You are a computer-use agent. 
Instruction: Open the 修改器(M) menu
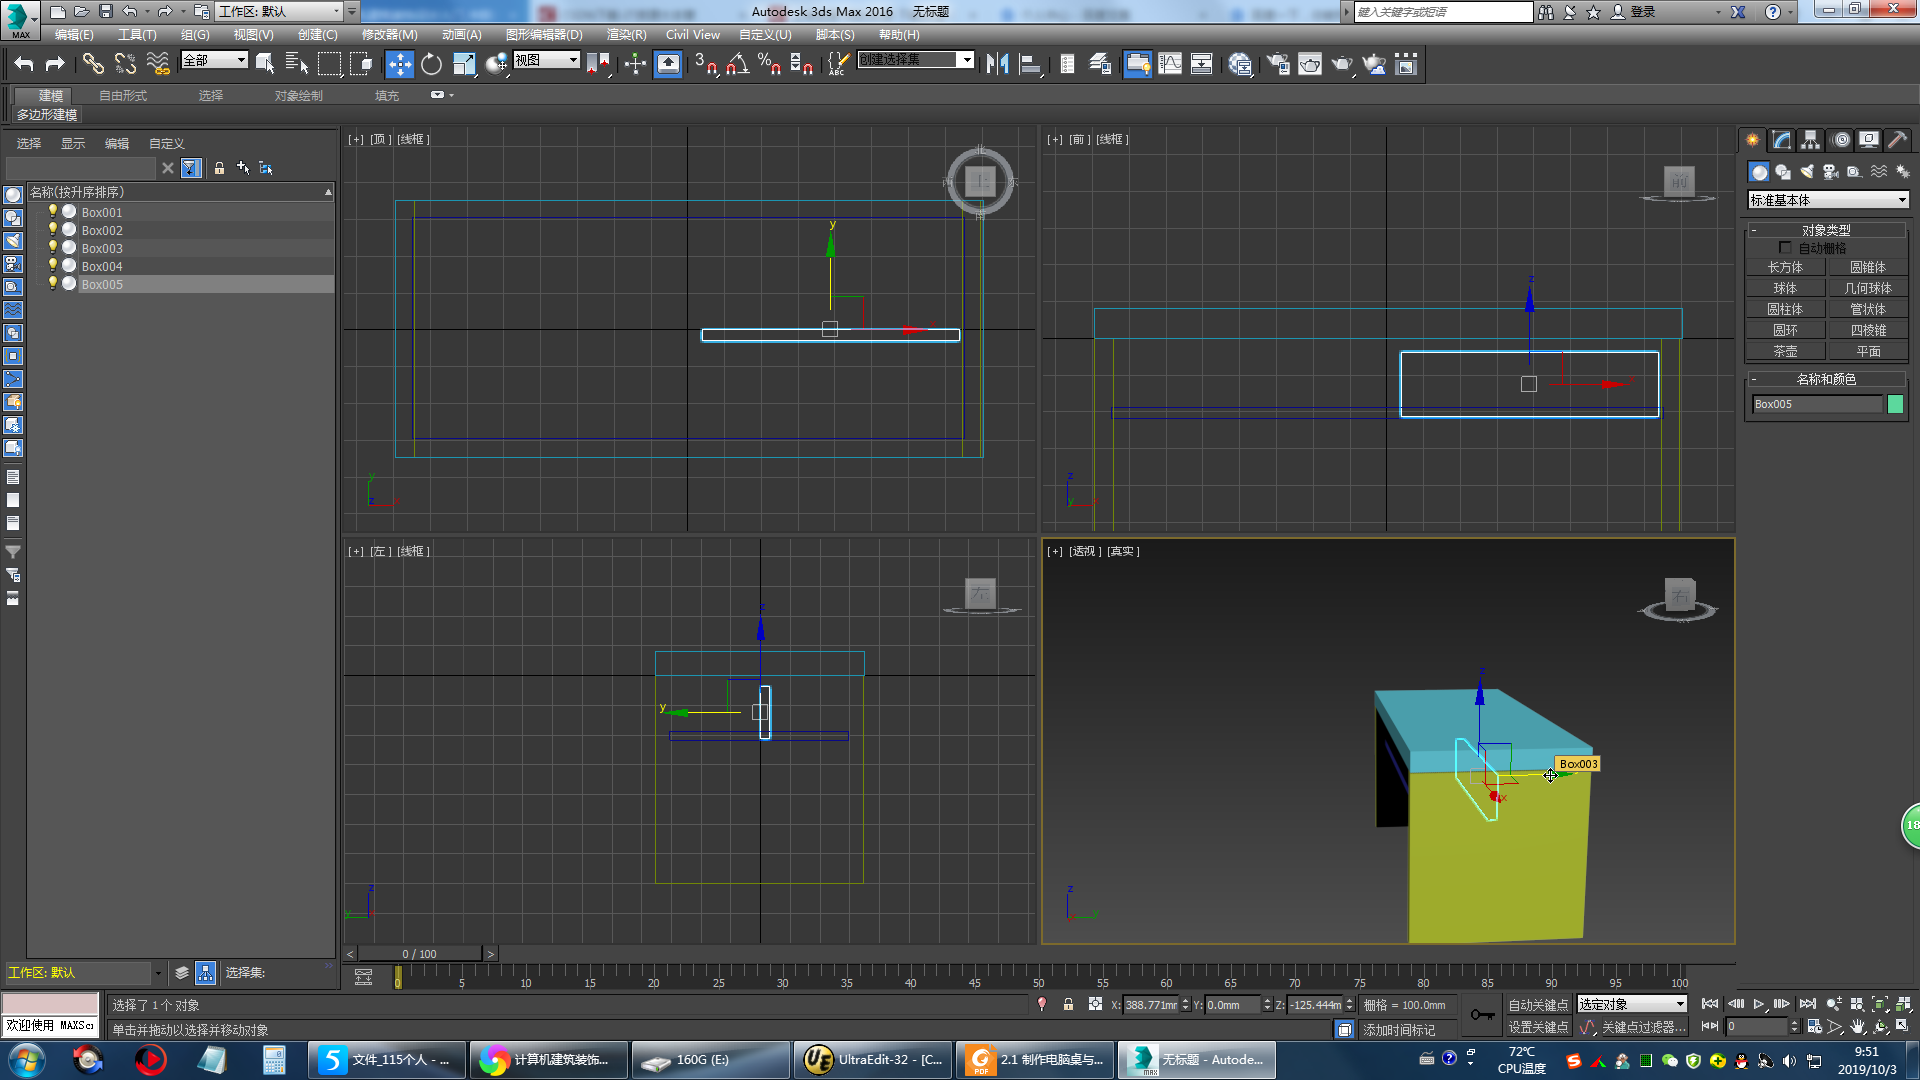[389, 35]
